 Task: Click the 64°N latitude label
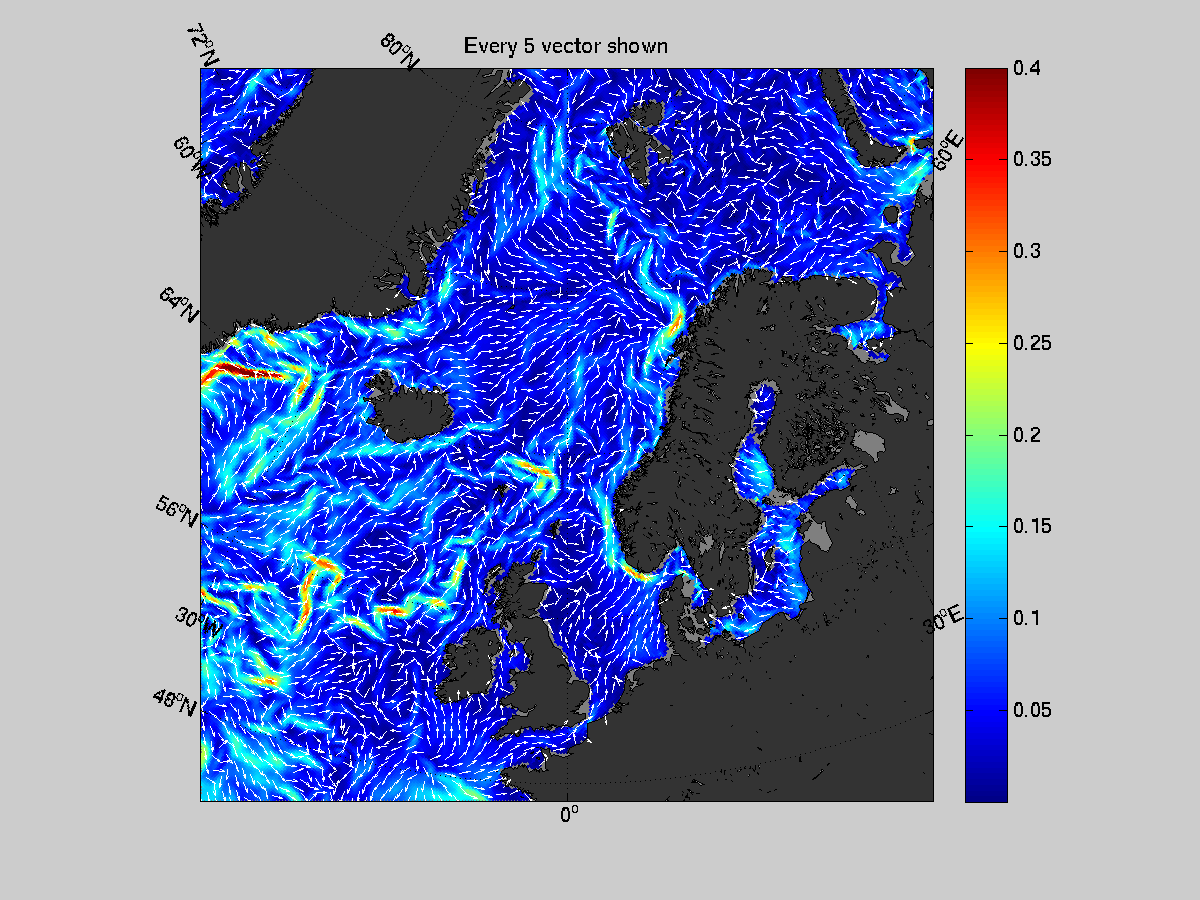tap(178, 304)
